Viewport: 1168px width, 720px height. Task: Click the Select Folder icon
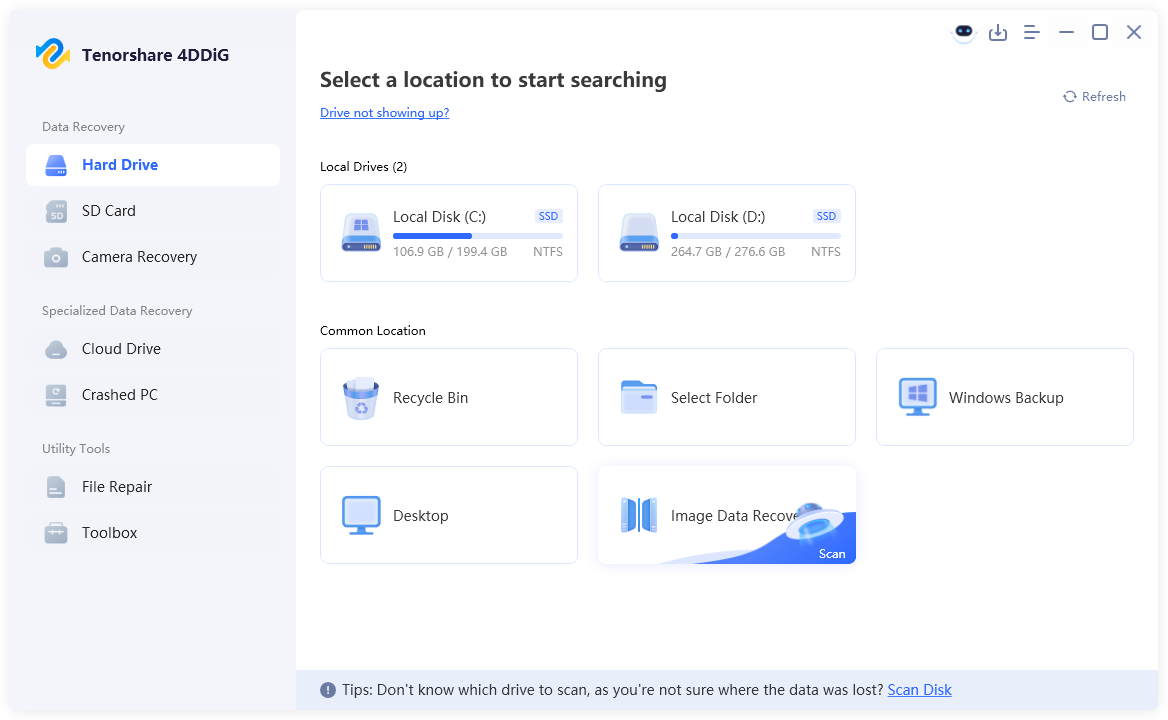click(x=639, y=397)
